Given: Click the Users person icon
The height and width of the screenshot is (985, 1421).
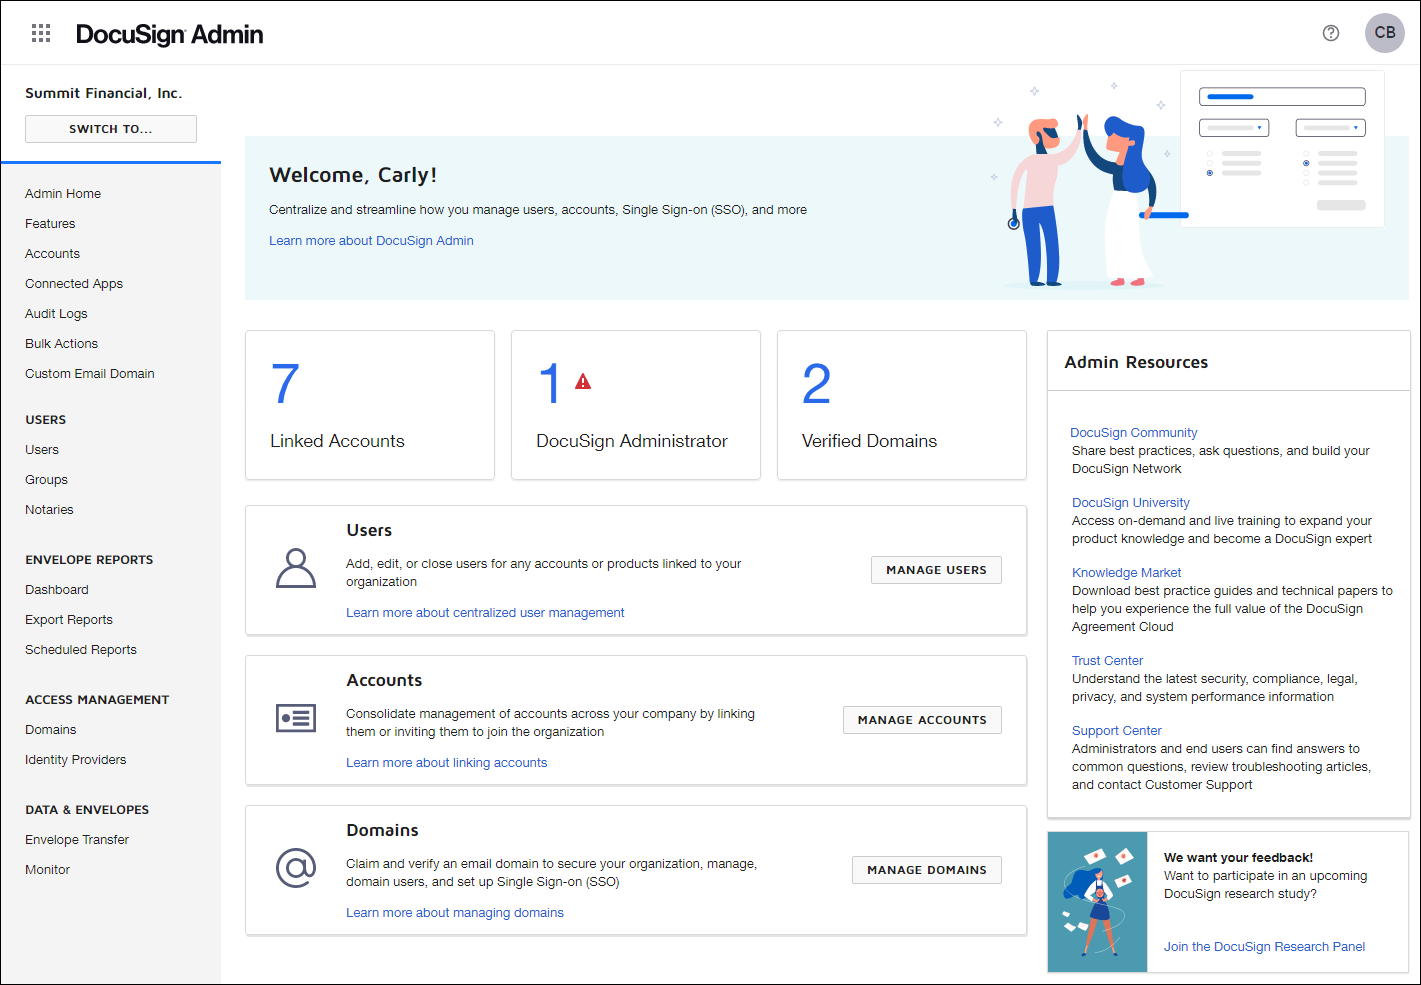Looking at the screenshot, I should coord(296,568).
